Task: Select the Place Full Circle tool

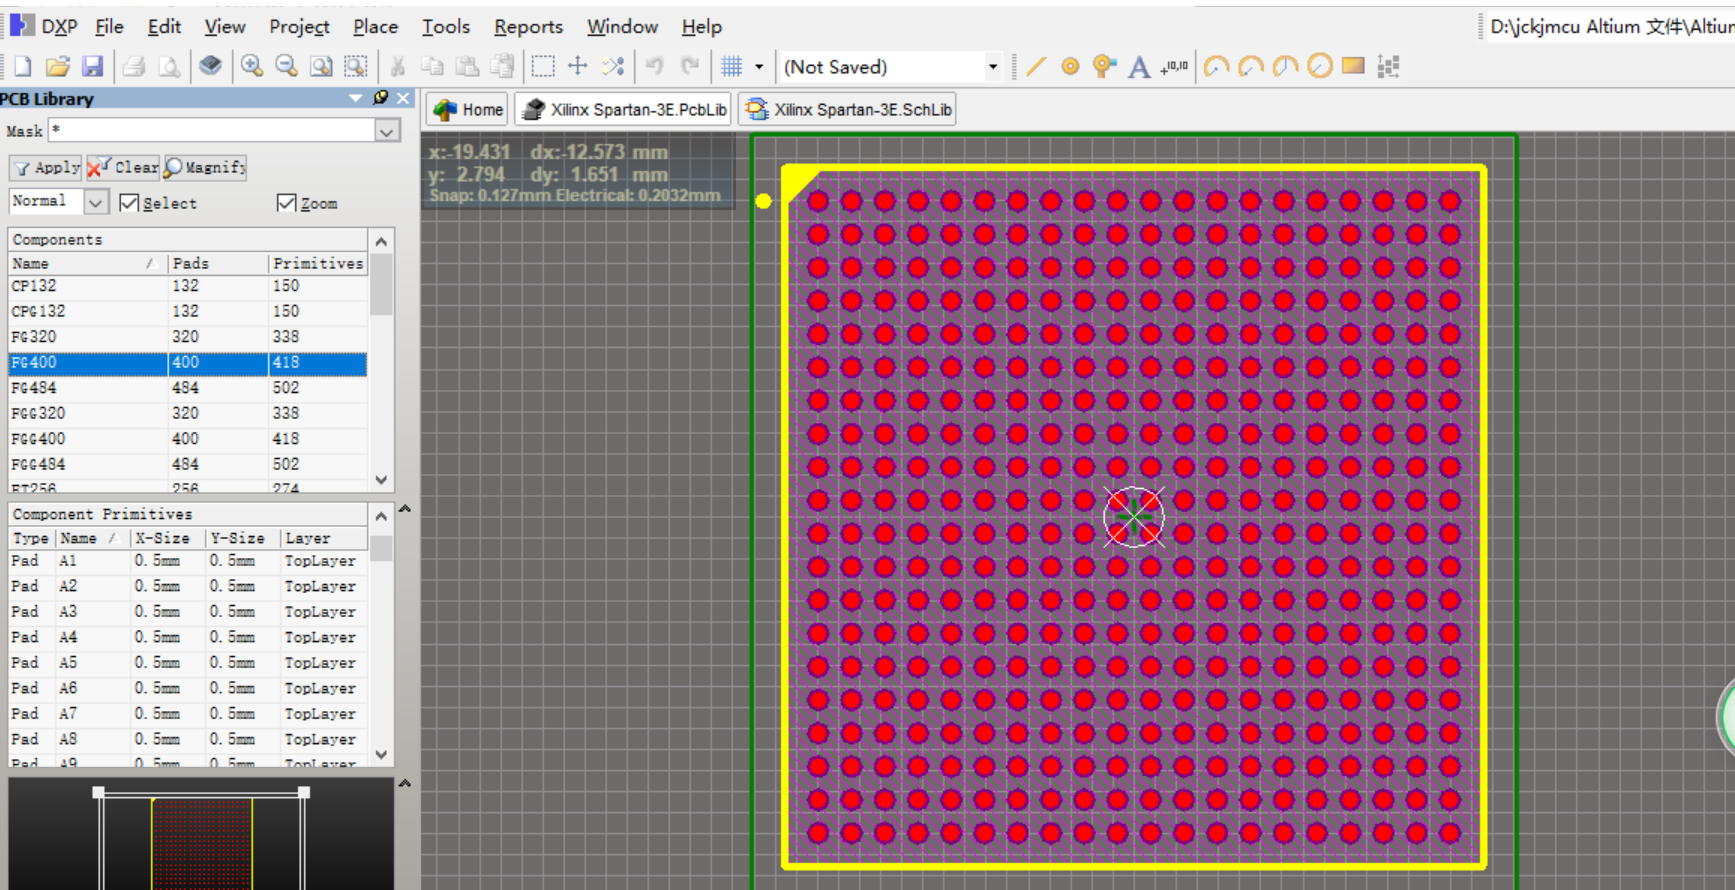Action: pos(1320,67)
